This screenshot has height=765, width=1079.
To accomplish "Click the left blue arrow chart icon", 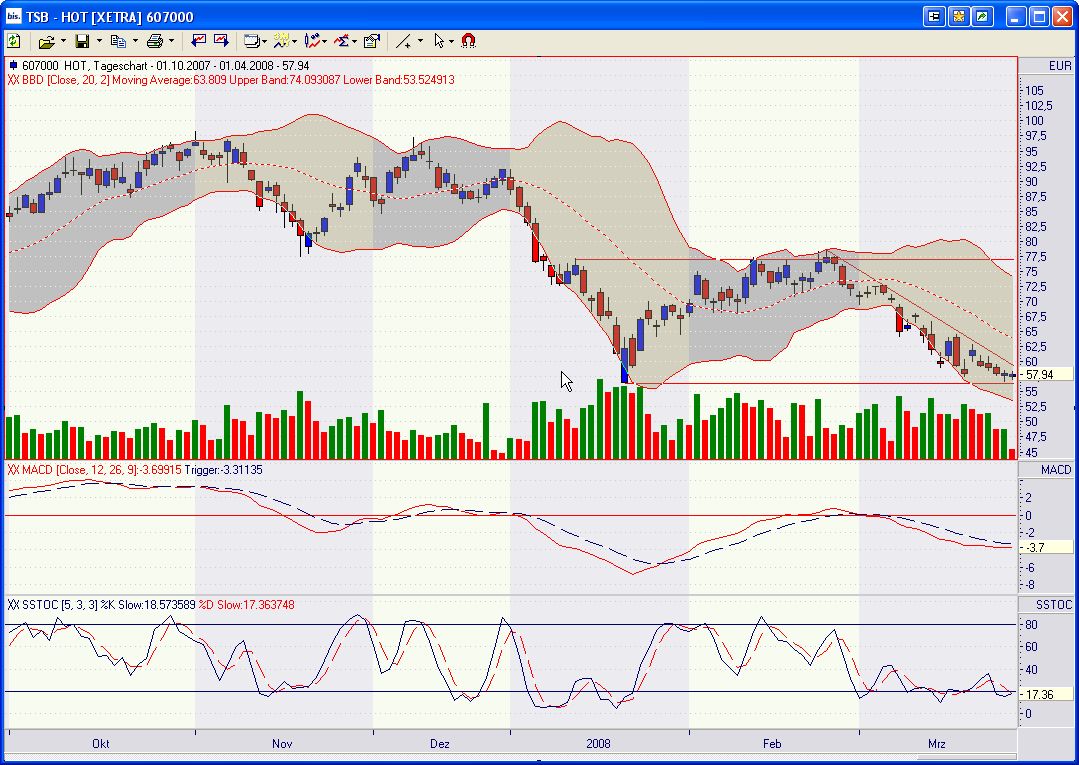I will pos(198,41).
